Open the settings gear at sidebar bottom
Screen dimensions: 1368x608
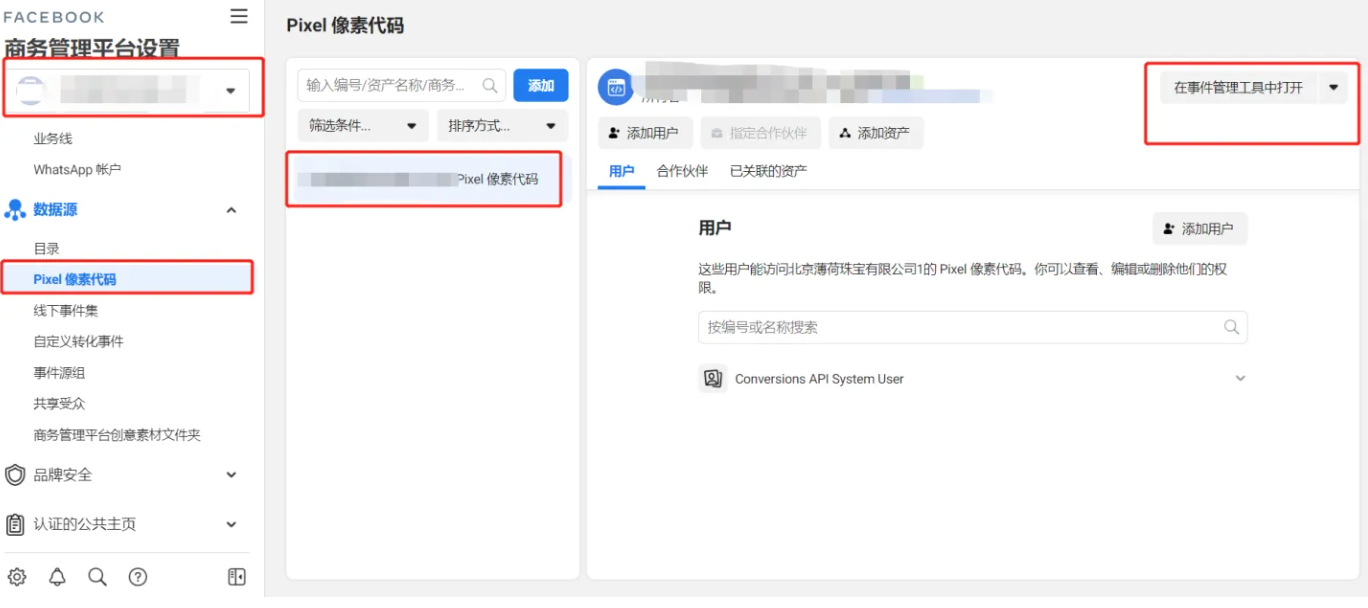17,577
